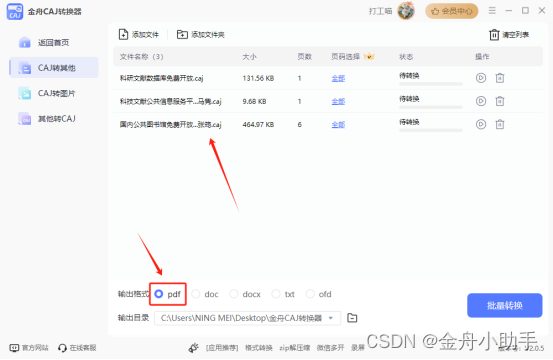Click the 清空列表 button label
Screen dimensions: 553x360
(516, 35)
